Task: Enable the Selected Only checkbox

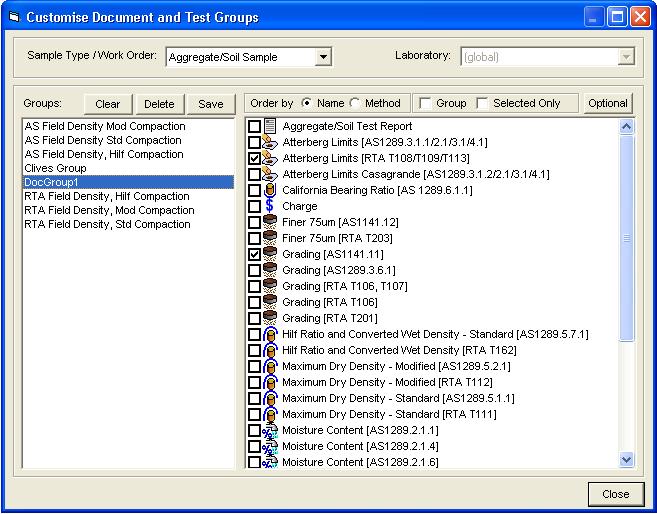Action: [484, 104]
